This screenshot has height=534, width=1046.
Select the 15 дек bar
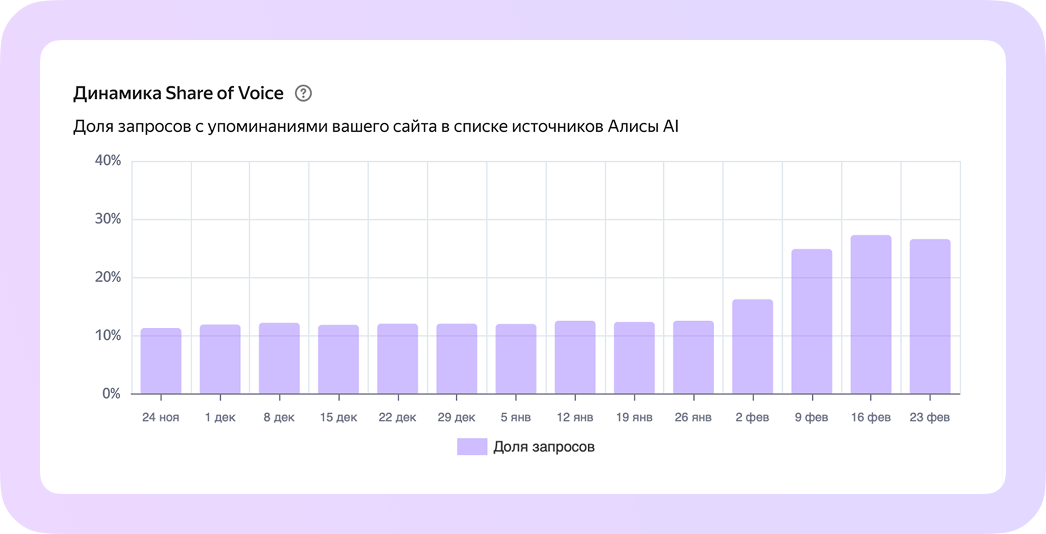pos(338,359)
